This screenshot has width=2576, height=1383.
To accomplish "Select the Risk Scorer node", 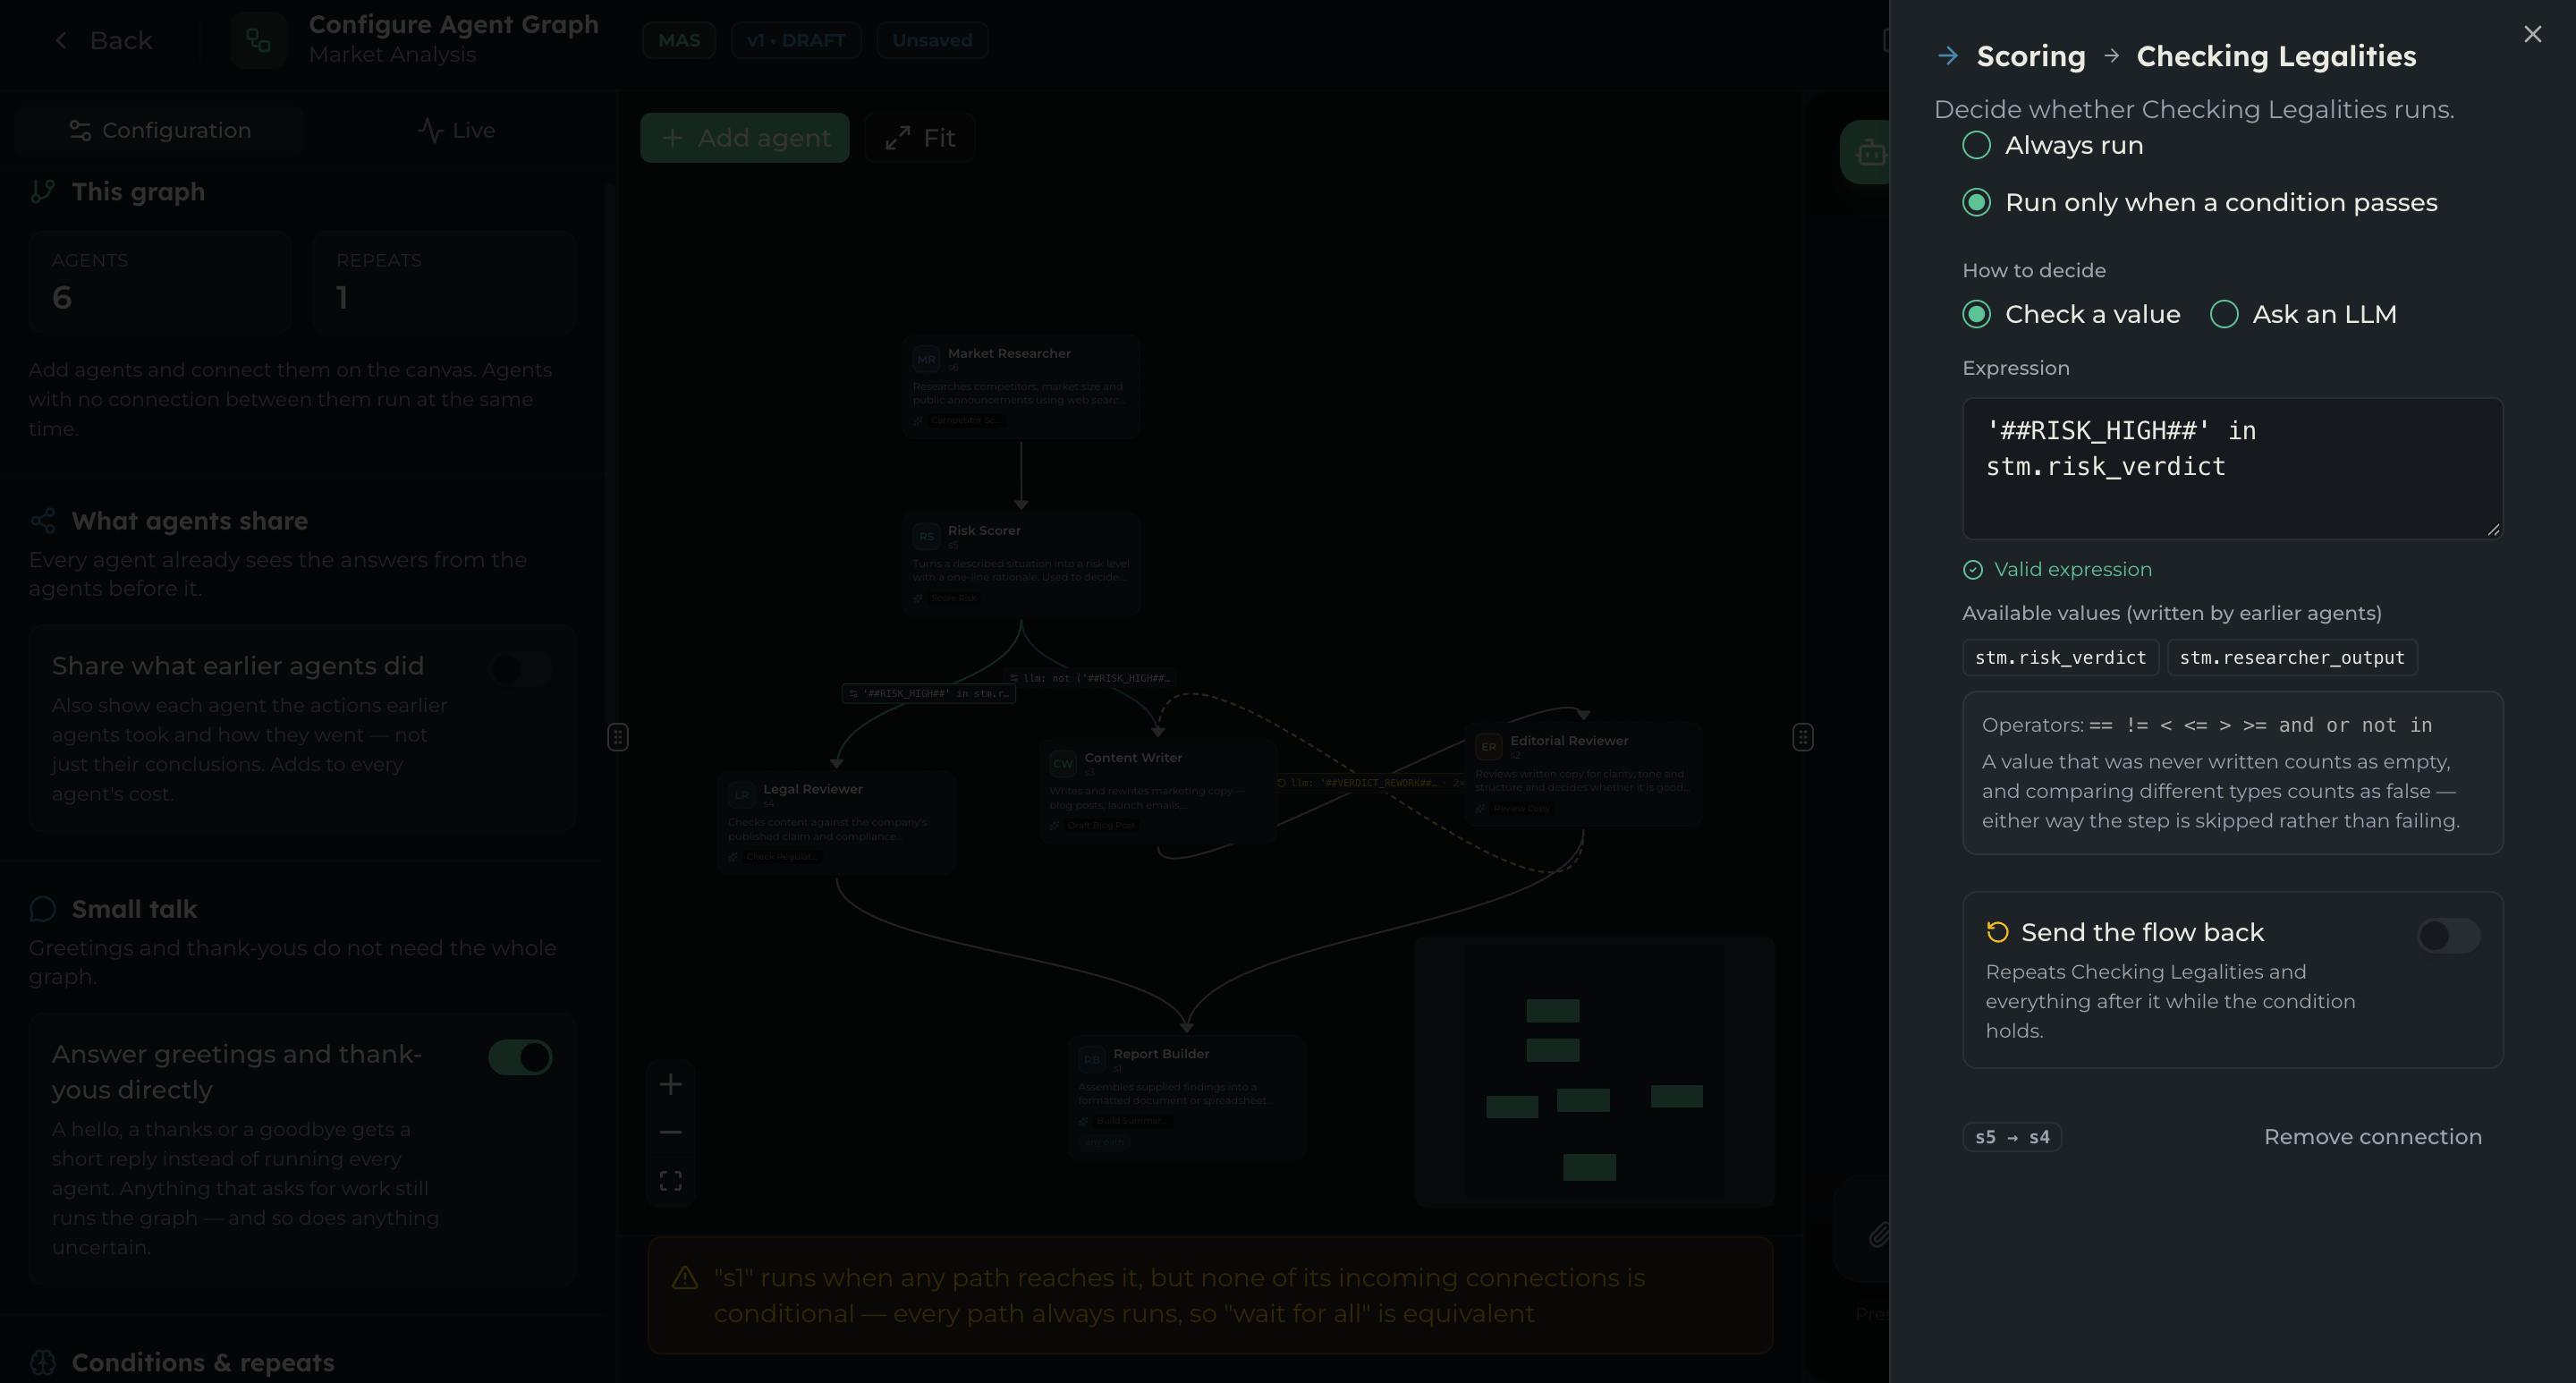I will pos(1021,564).
